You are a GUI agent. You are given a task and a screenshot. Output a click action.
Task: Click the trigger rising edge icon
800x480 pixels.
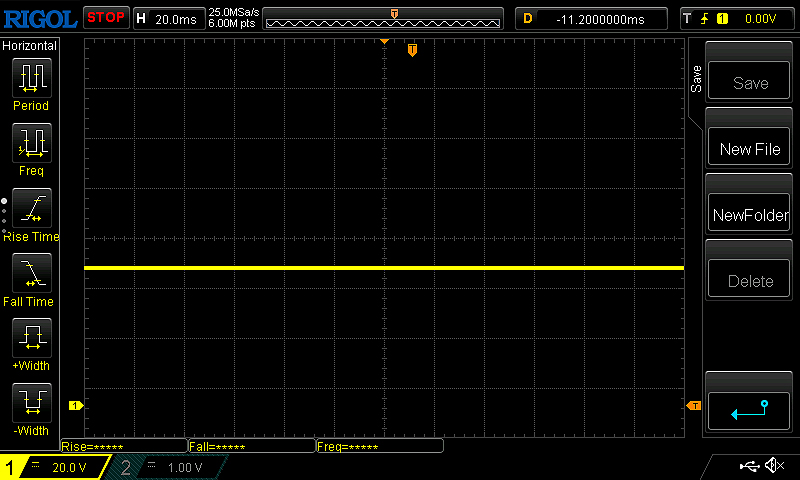click(705, 19)
